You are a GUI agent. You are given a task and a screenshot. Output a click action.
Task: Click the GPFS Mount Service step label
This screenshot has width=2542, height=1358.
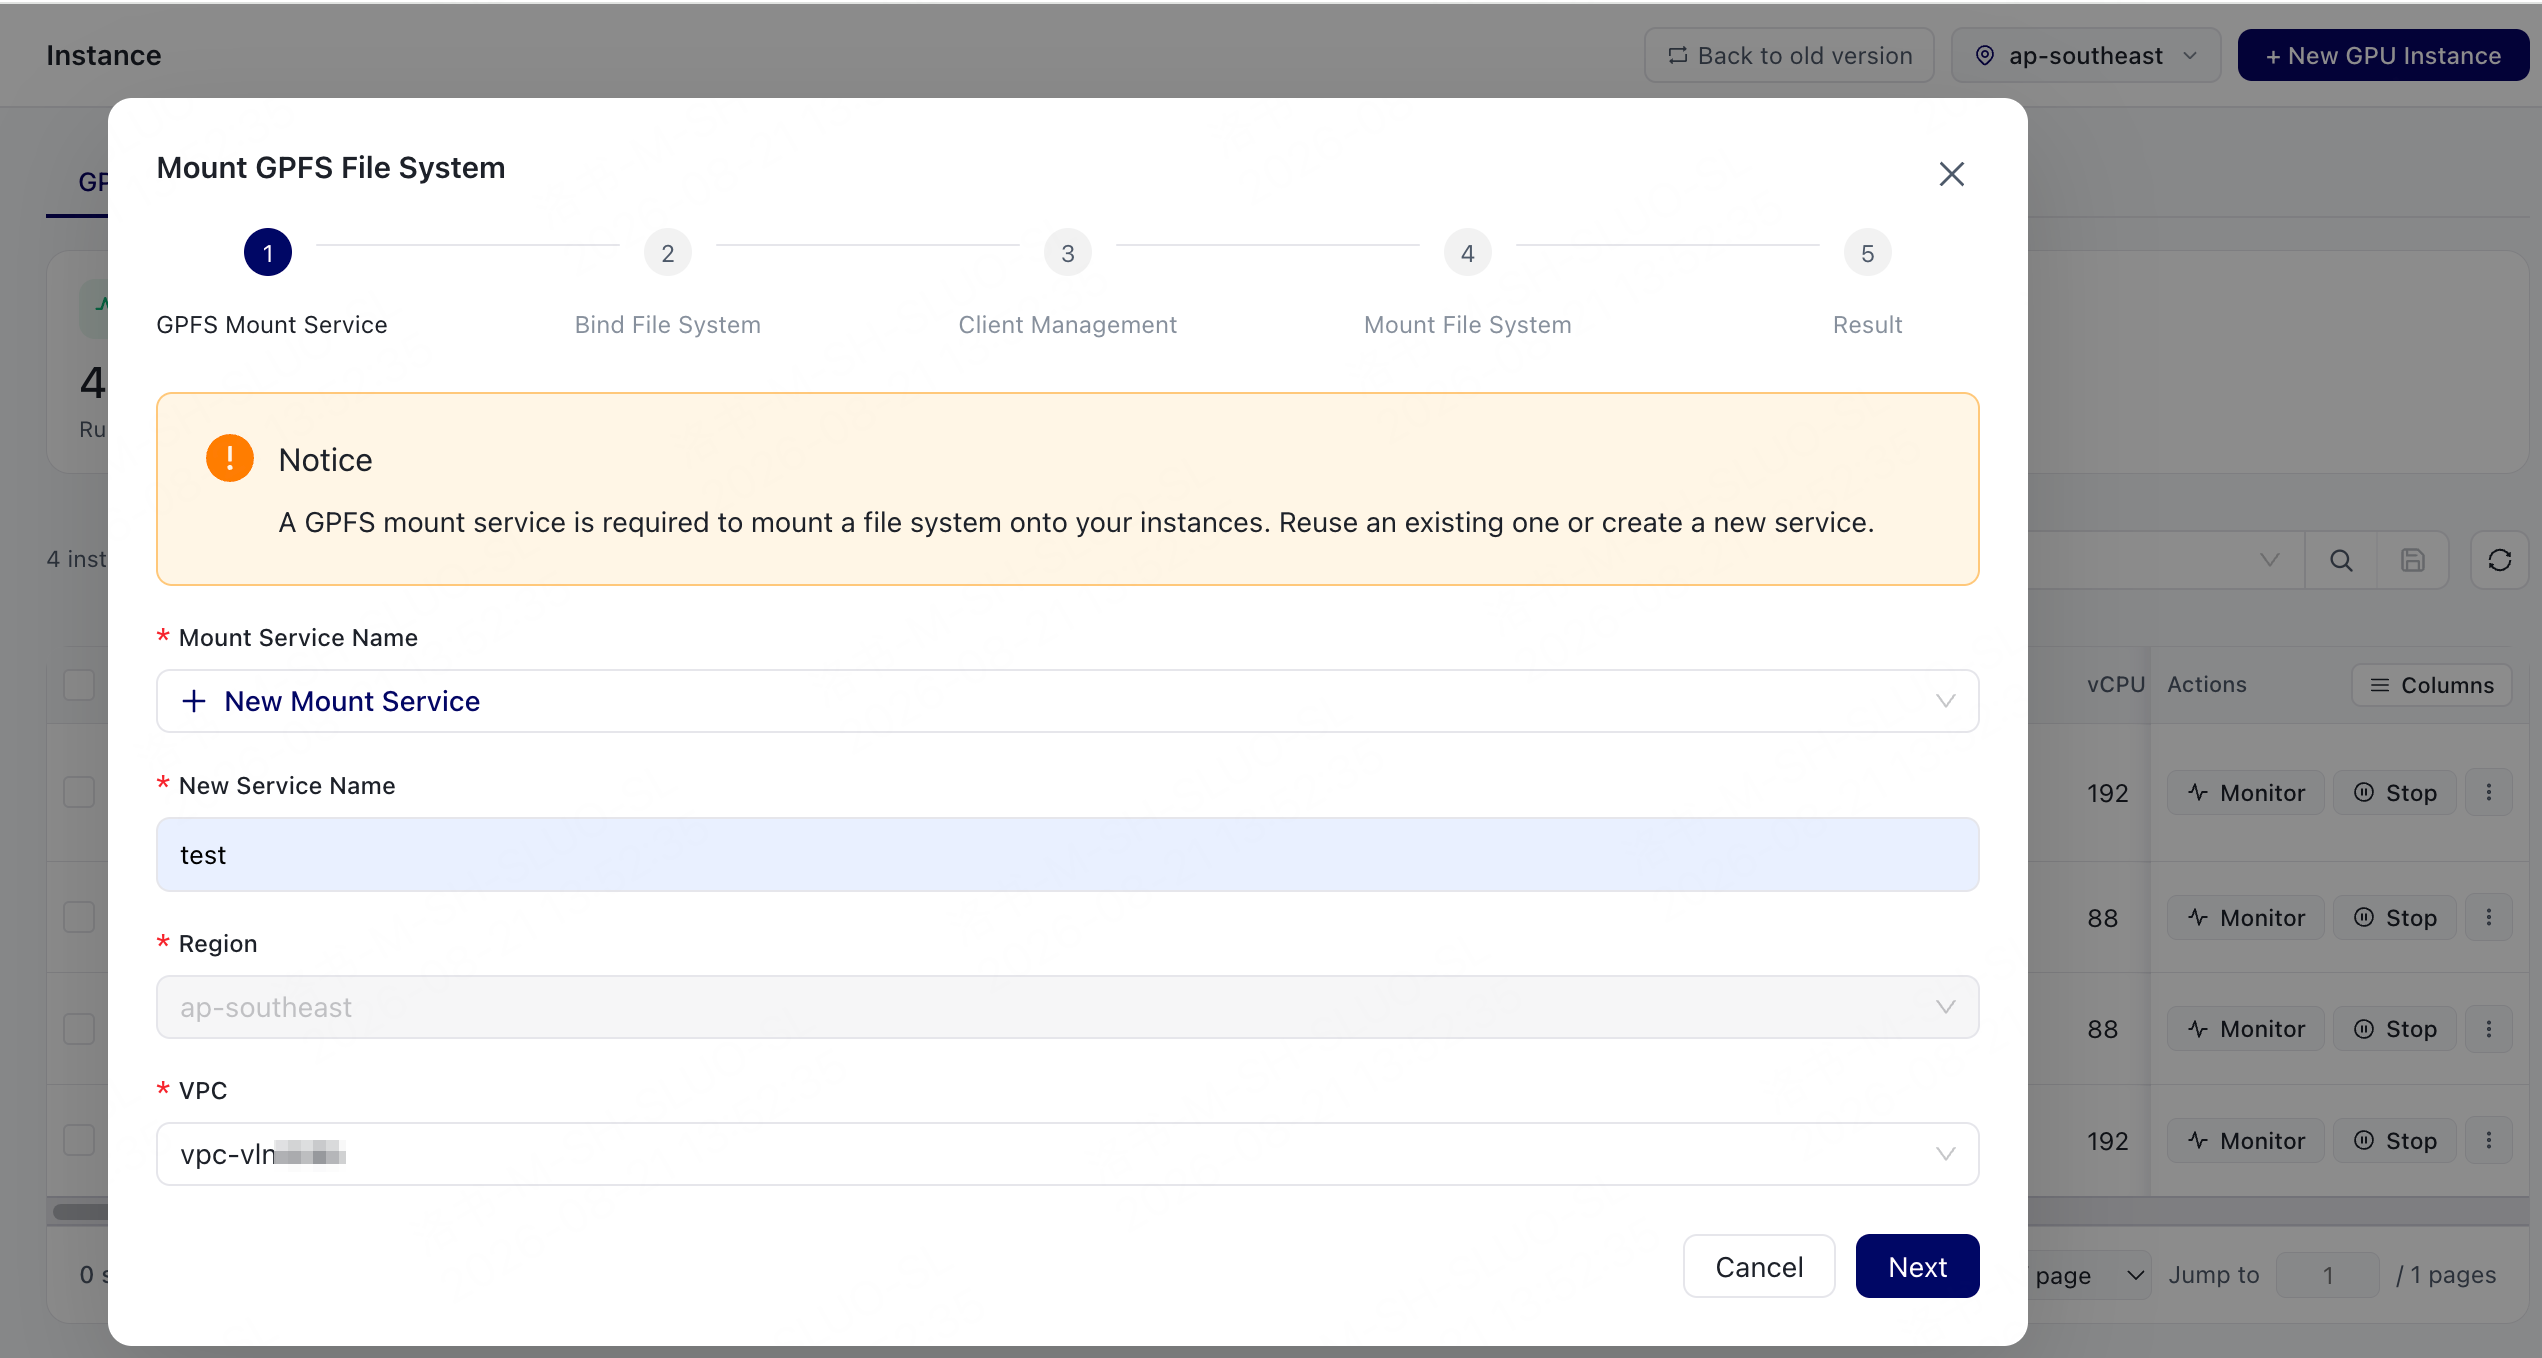(x=272, y=325)
